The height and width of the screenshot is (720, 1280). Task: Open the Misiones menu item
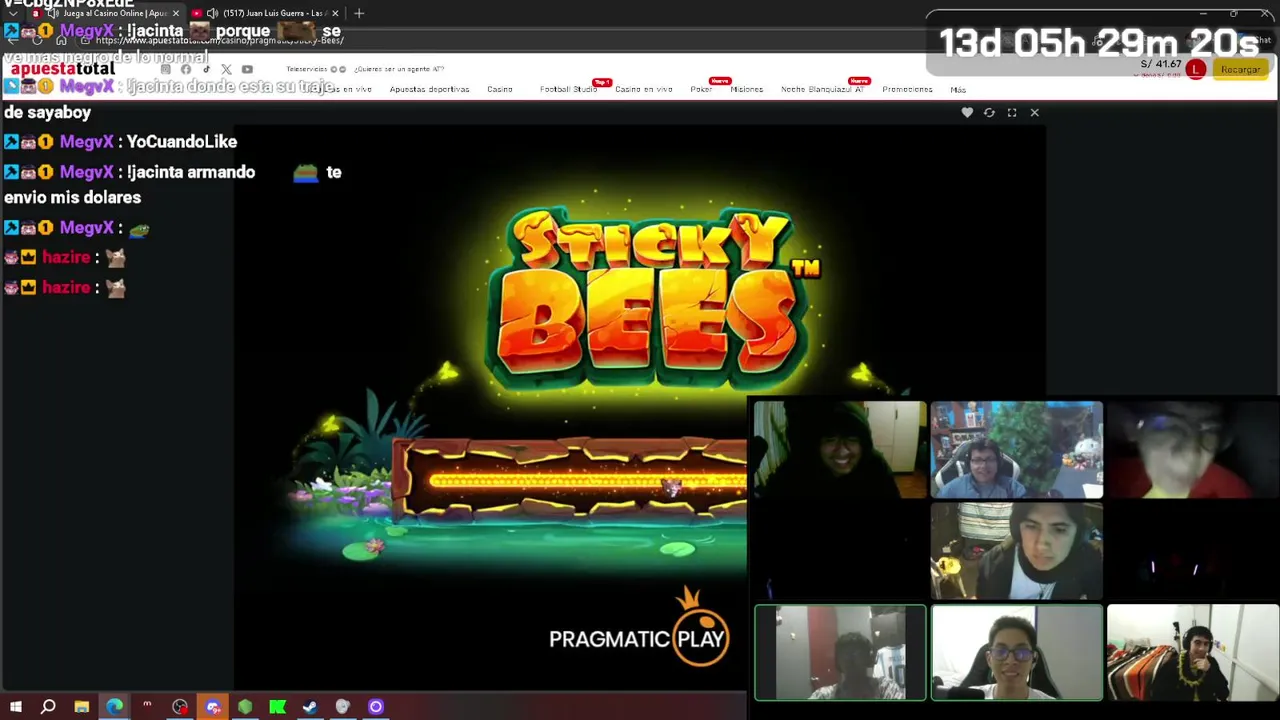(746, 89)
